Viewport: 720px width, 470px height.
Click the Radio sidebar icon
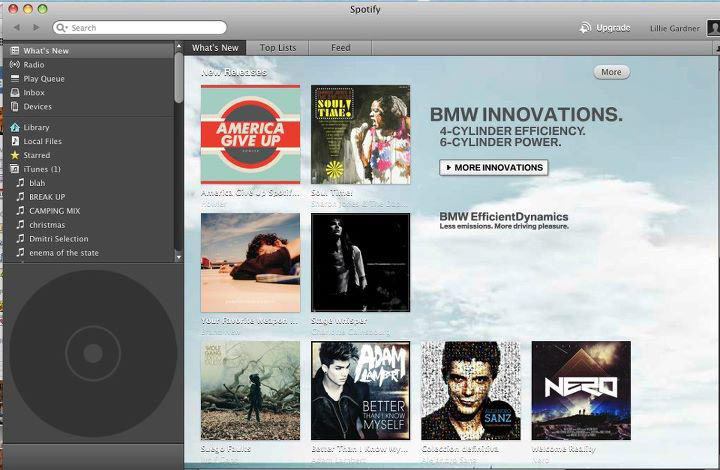click(15, 64)
